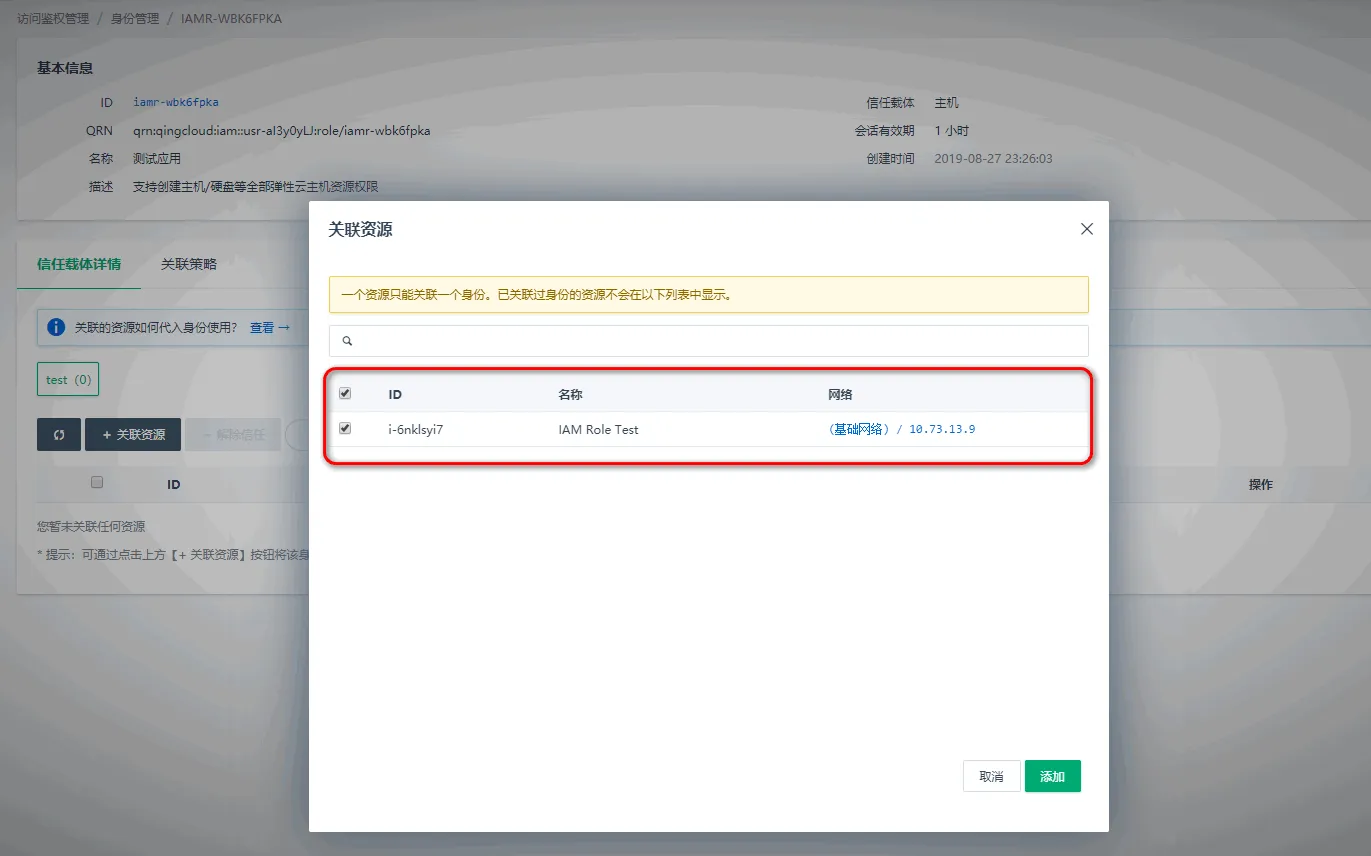Select the test (0) tag
Image resolution: width=1371 pixels, height=856 pixels.
click(x=68, y=380)
